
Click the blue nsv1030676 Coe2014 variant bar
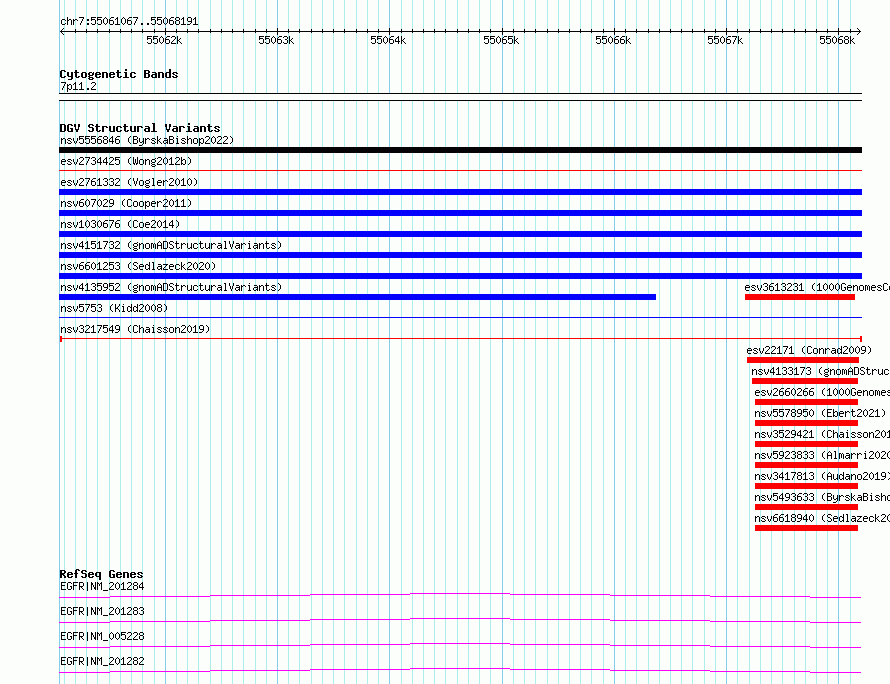[460, 234]
